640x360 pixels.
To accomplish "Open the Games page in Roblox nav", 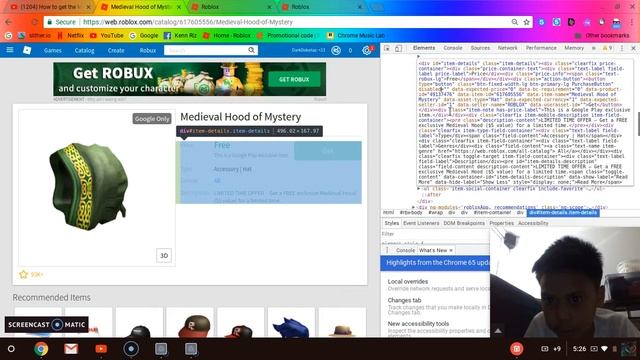I will [x=53, y=50].
